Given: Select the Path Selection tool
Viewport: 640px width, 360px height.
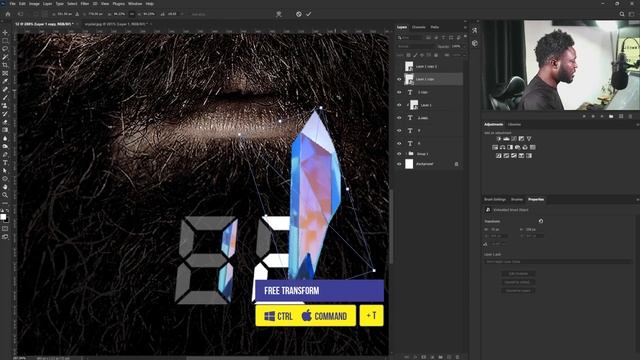Looking at the screenshot, I should (5, 171).
